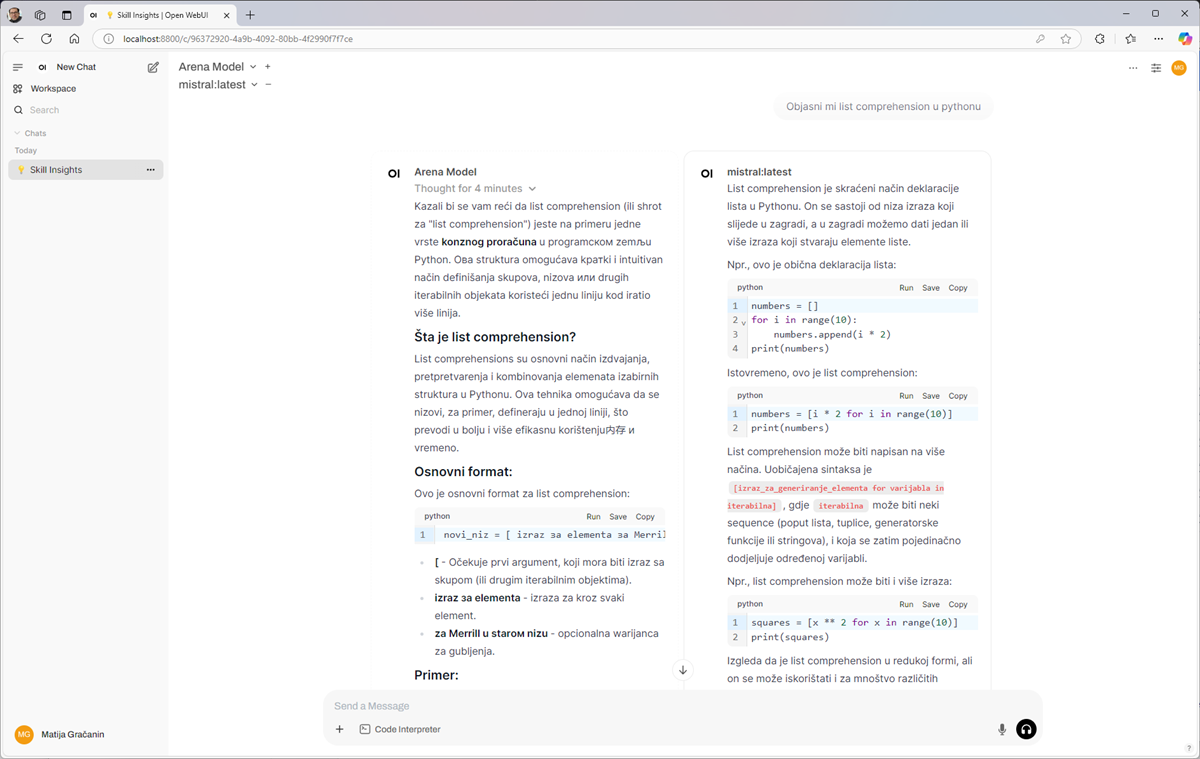Screen dimensions: 1200x759
Task: Start a voice call with headphones button
Action: pos(1026,730)
